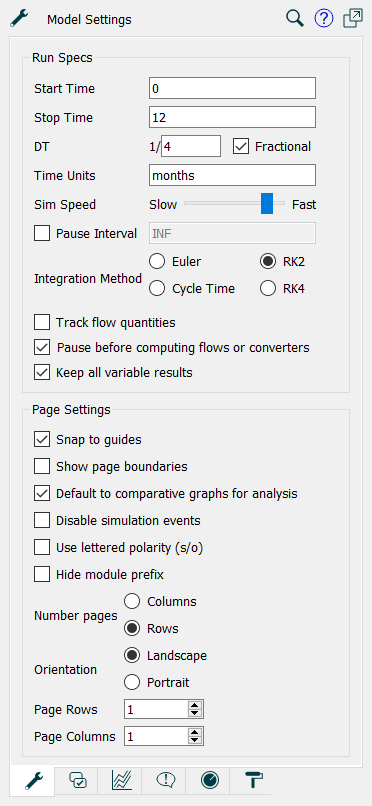Open the paint roller styles tab icon

pos(253,780)
